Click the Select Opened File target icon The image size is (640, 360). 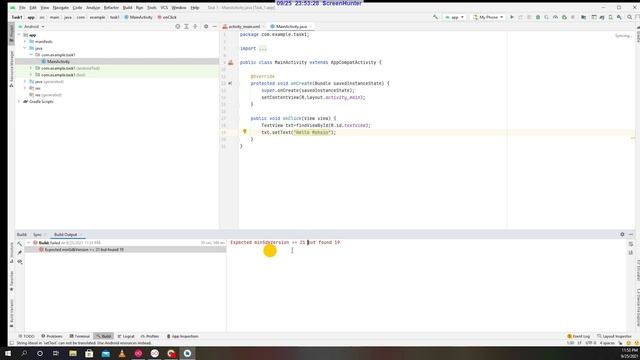(178, 27)
